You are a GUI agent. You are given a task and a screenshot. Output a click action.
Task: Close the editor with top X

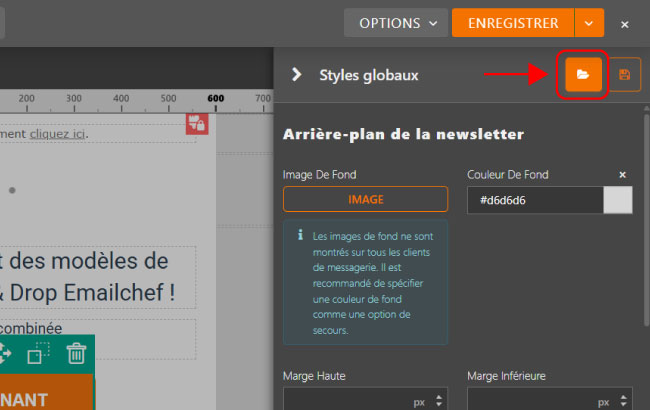[x=625, y=23]
